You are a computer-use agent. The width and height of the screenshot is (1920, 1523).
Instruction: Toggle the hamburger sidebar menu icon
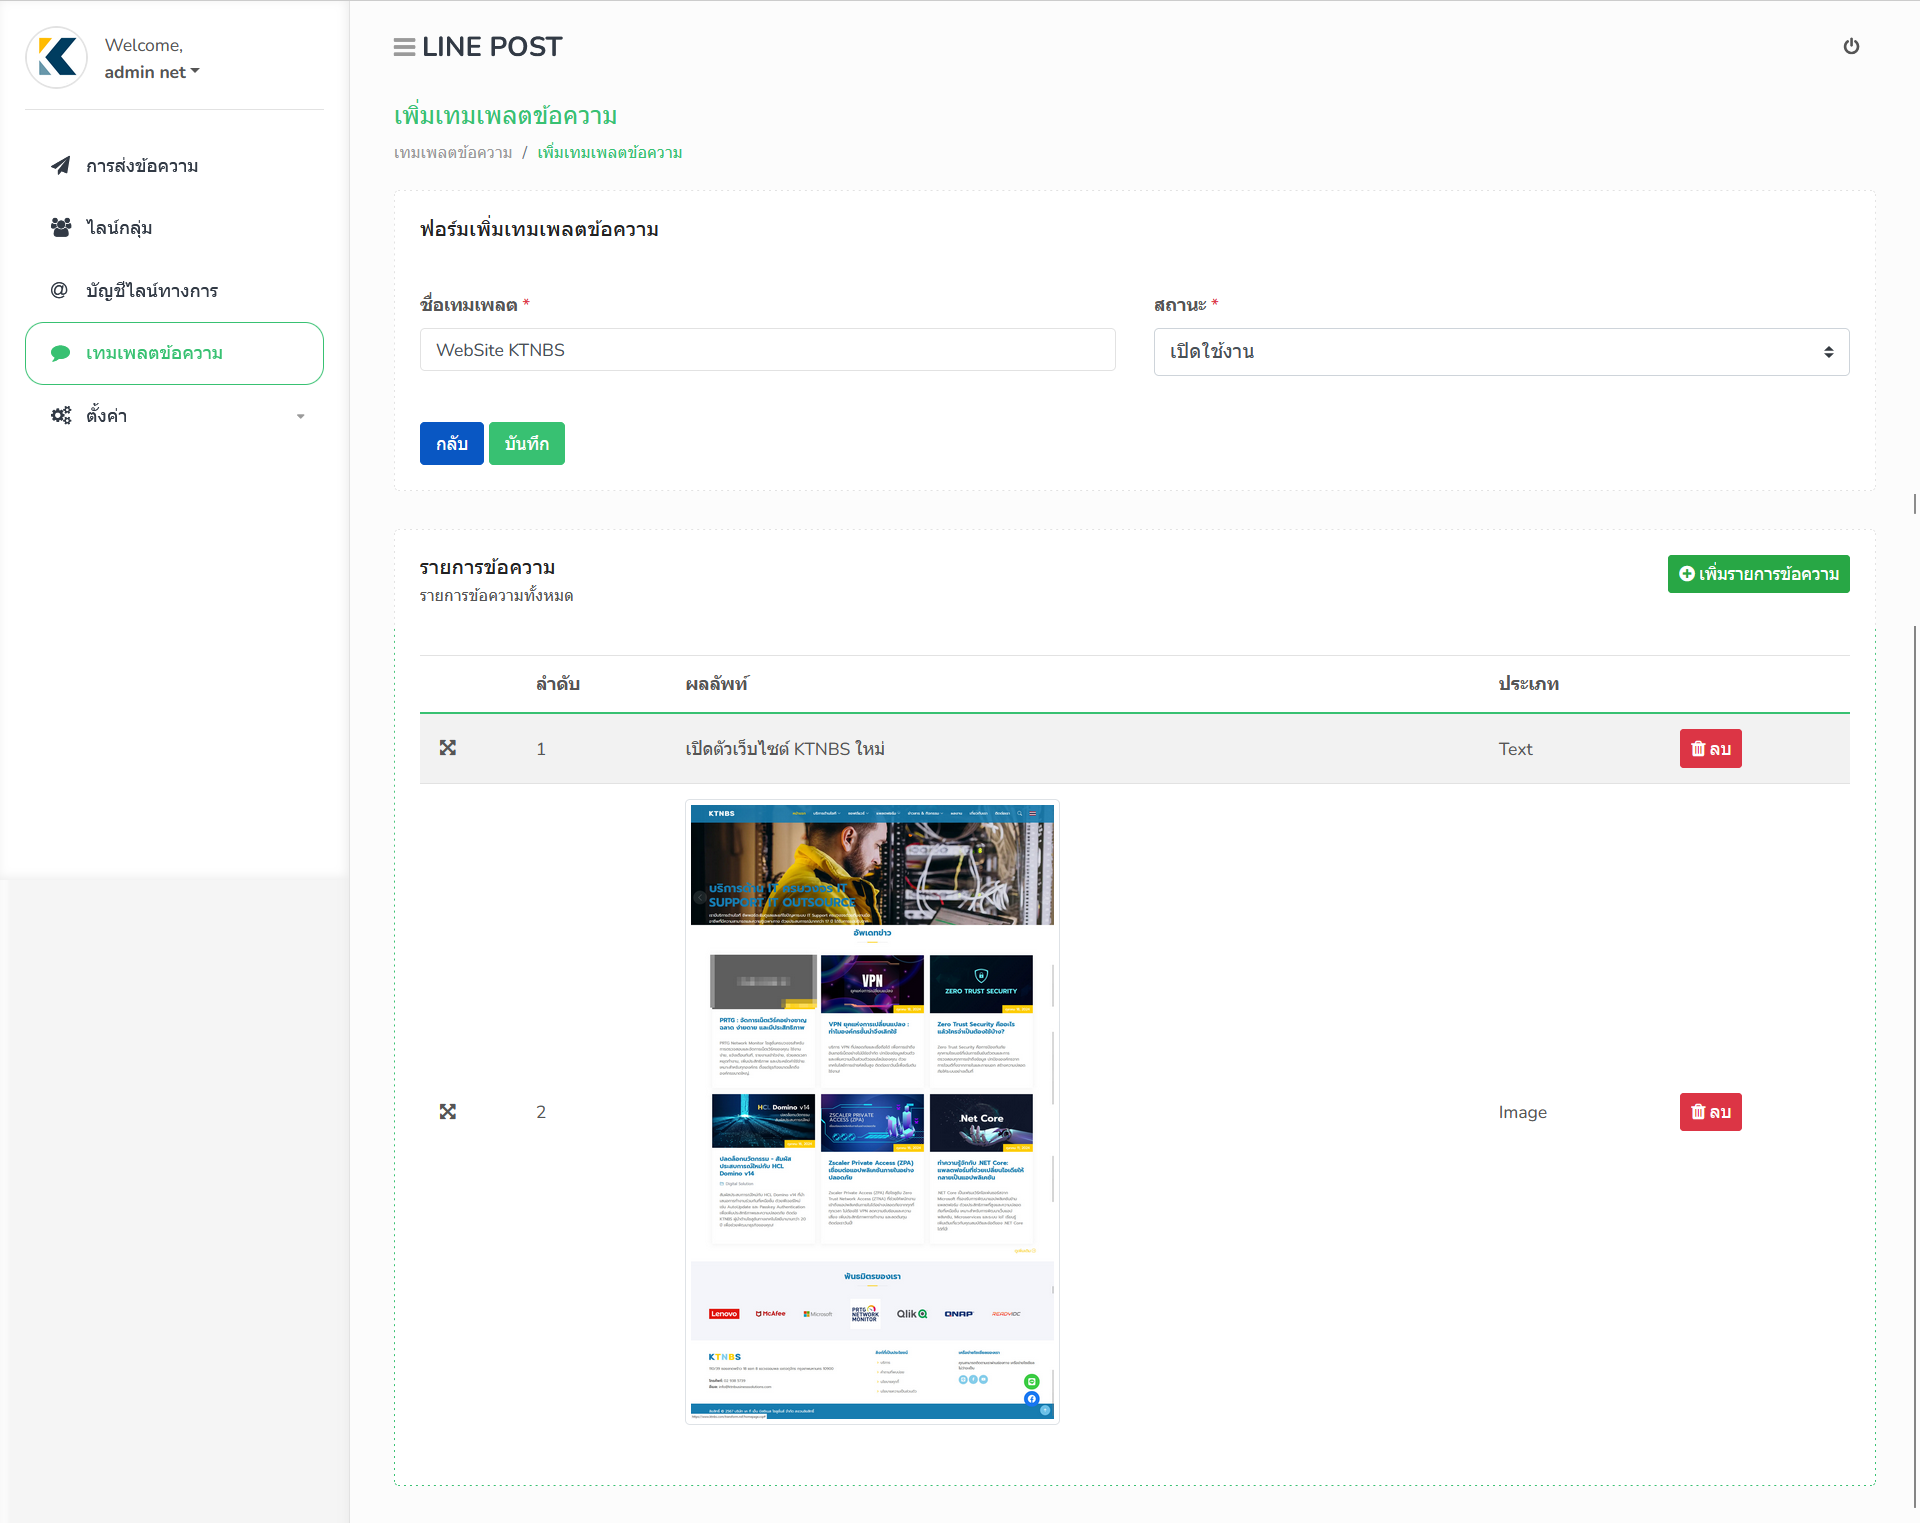(404, 47)
